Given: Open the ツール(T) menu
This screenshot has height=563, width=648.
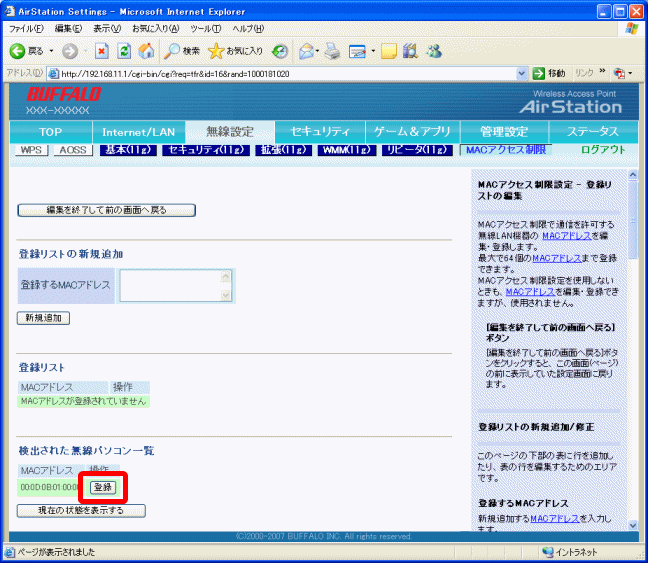Looking at the screenshot, I should [206, 29].
